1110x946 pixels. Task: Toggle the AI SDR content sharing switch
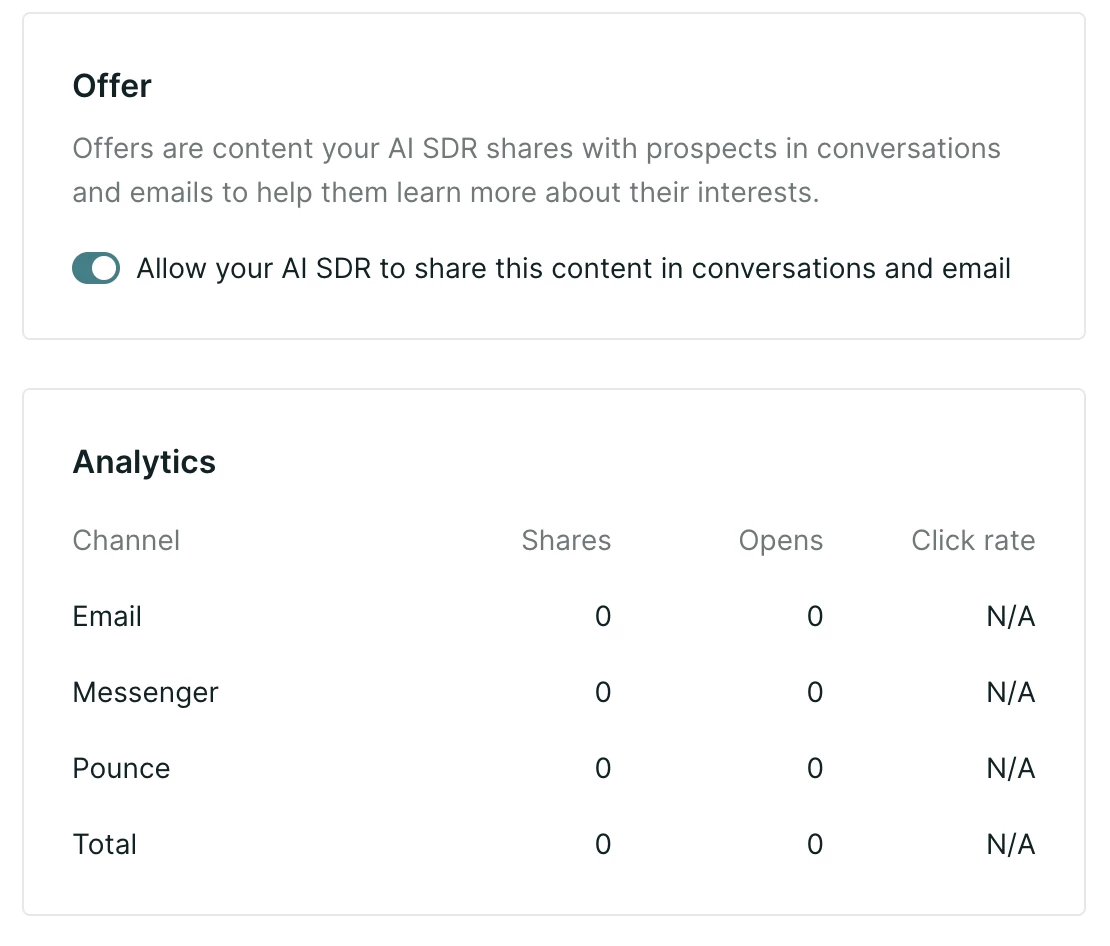pos(96,268)
